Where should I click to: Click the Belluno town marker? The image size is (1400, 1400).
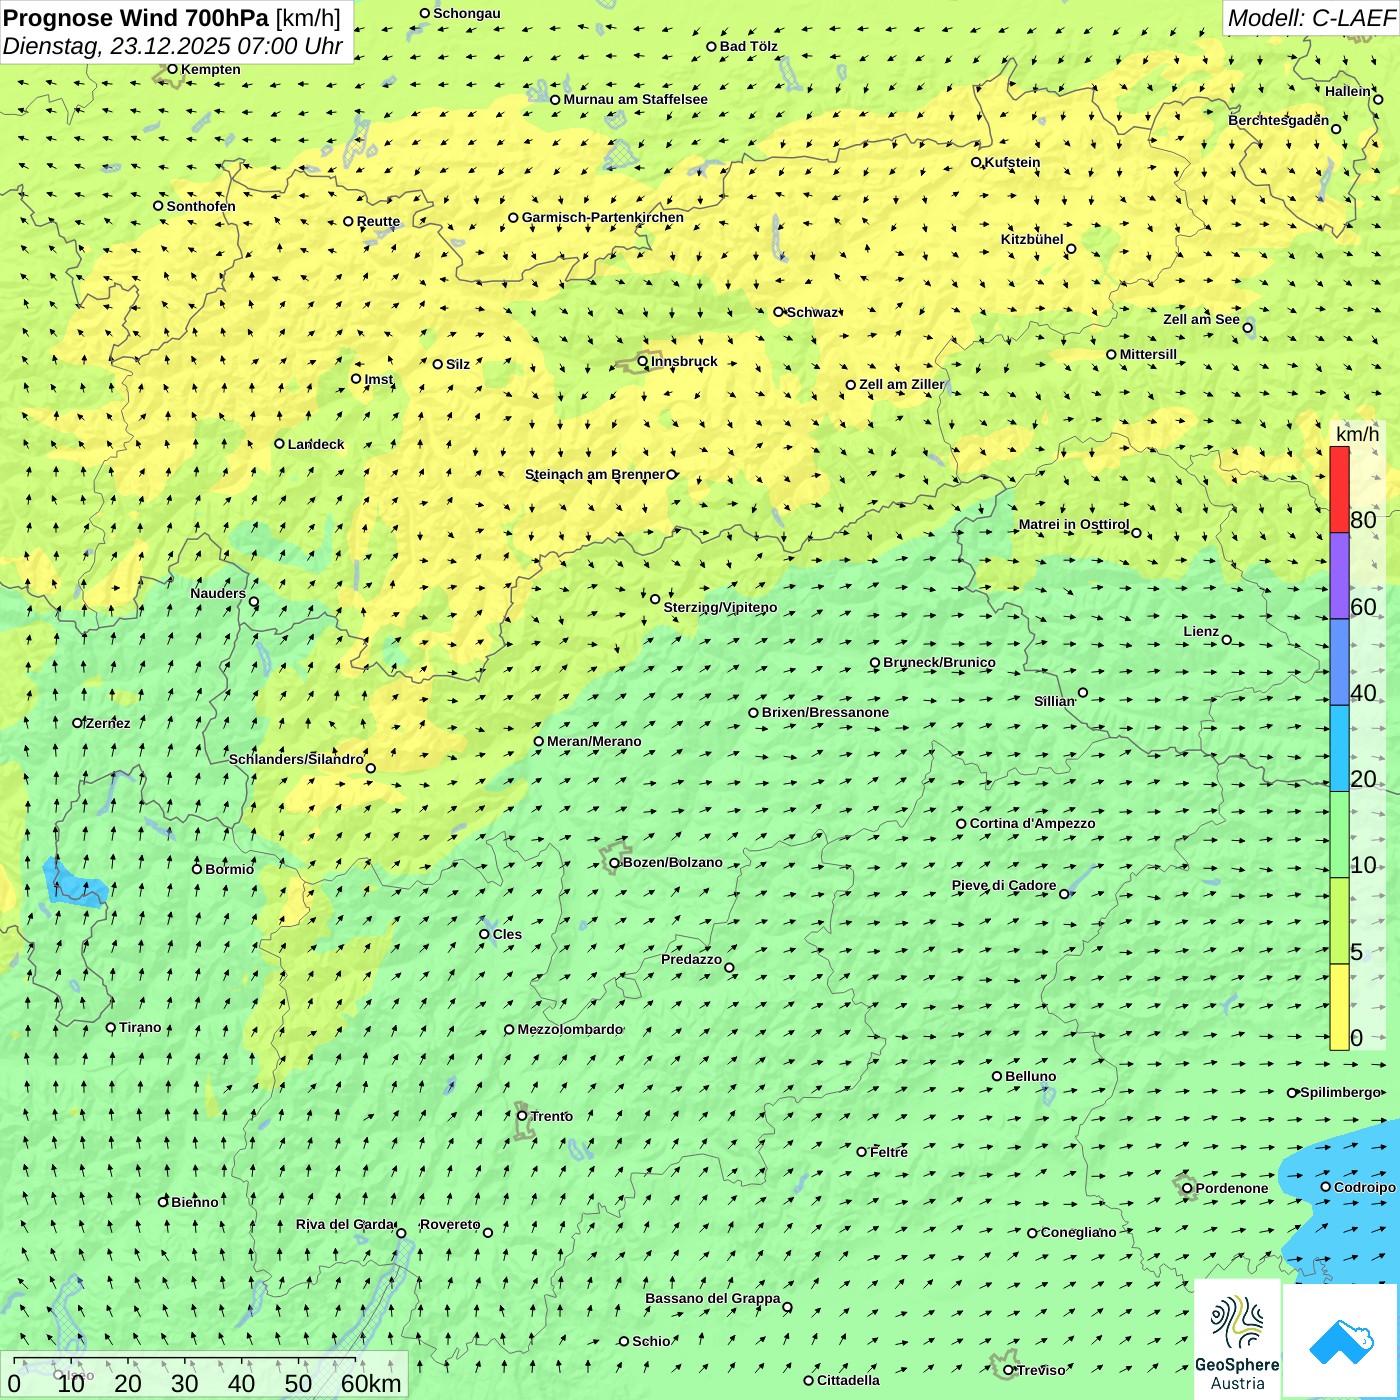coord(997,1076)
